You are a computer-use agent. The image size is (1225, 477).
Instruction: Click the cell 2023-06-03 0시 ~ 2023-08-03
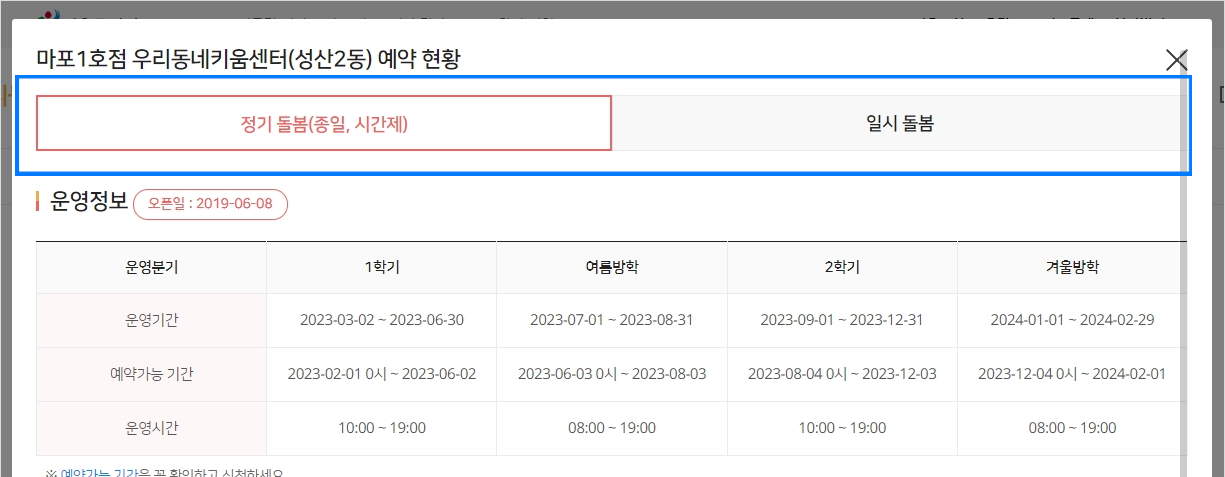[x=612, y=374]
